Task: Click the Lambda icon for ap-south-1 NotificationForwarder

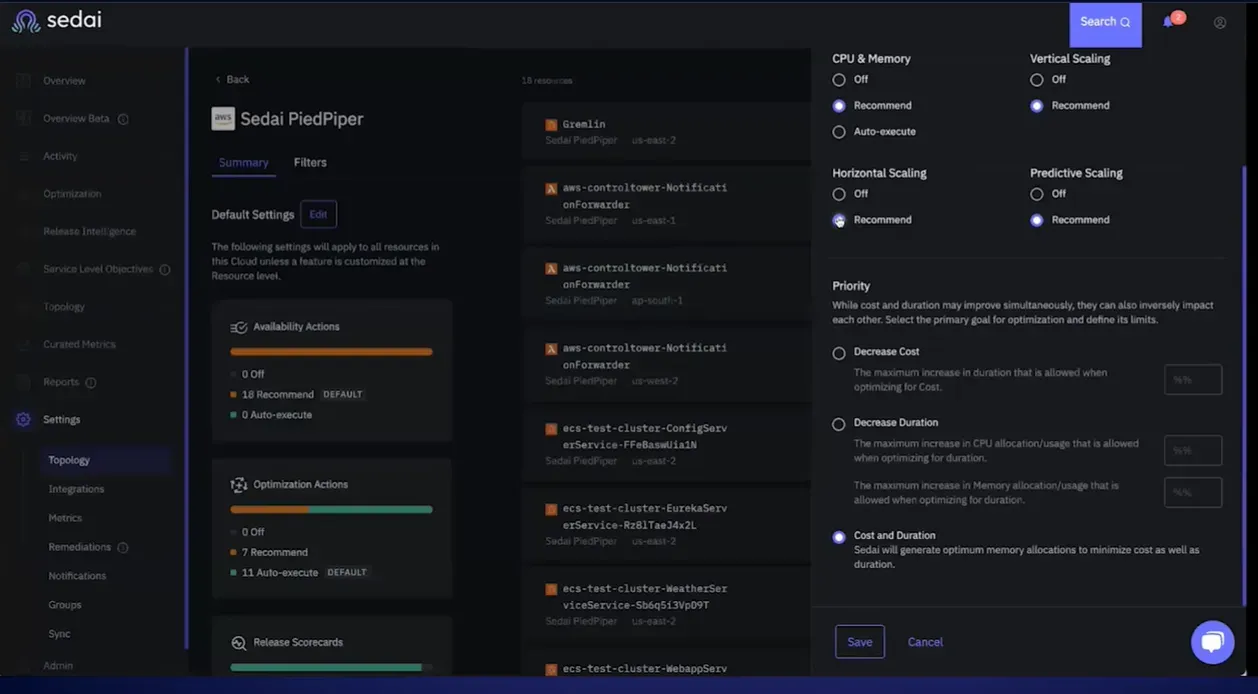Action: coord(550,269)
